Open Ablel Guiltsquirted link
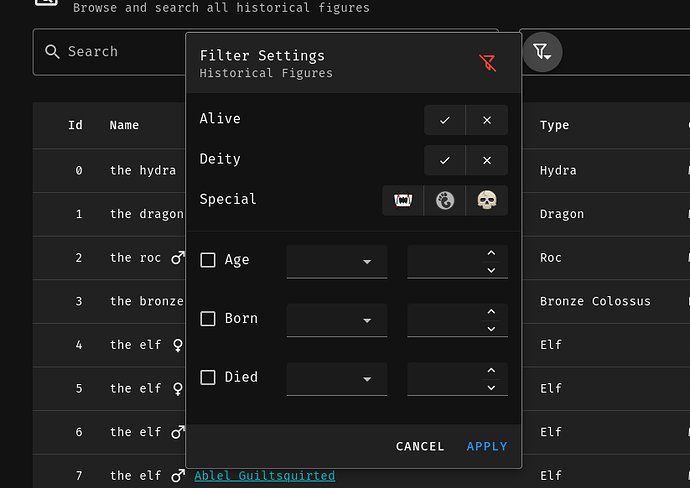 pyautogui.click(x=264, y=476)
